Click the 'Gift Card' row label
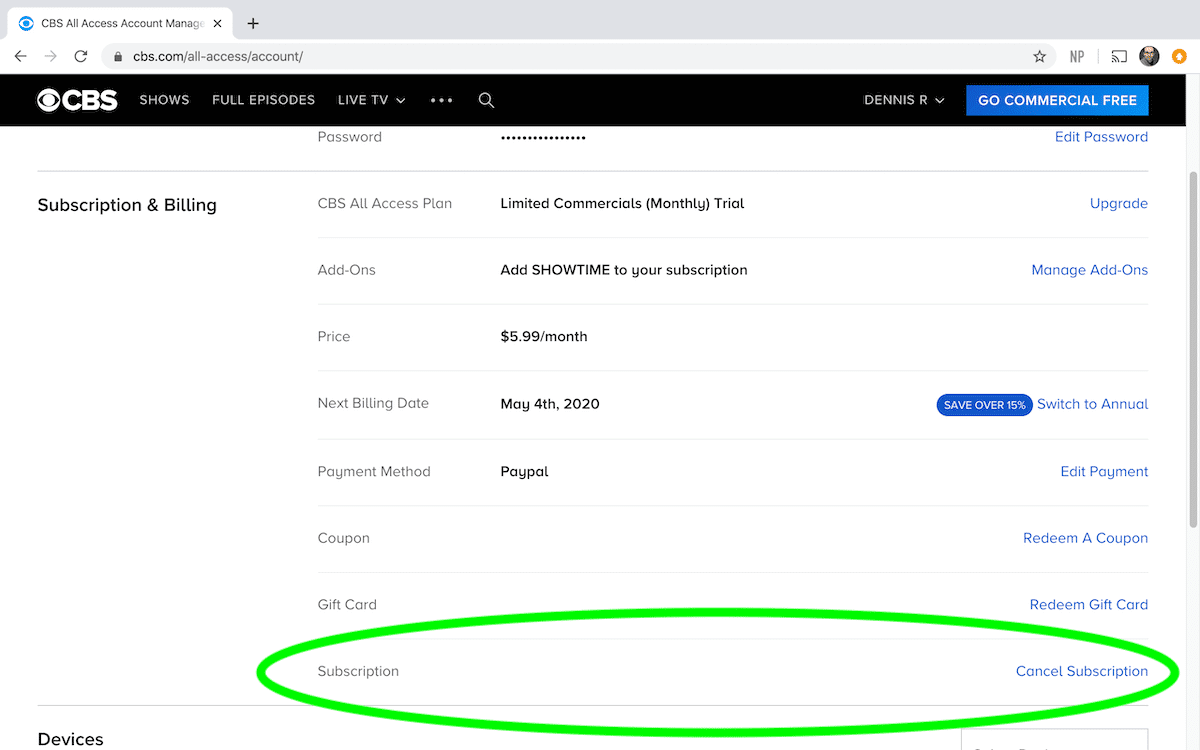Viewport: 1200px width, 750px height. click(x=347, y=605)
